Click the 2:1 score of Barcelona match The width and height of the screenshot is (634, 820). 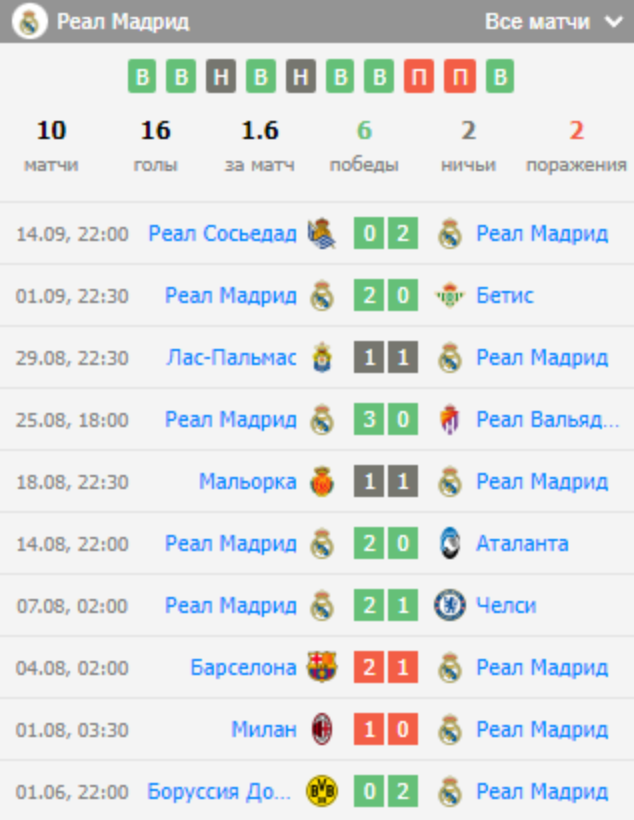pos(386,668)
